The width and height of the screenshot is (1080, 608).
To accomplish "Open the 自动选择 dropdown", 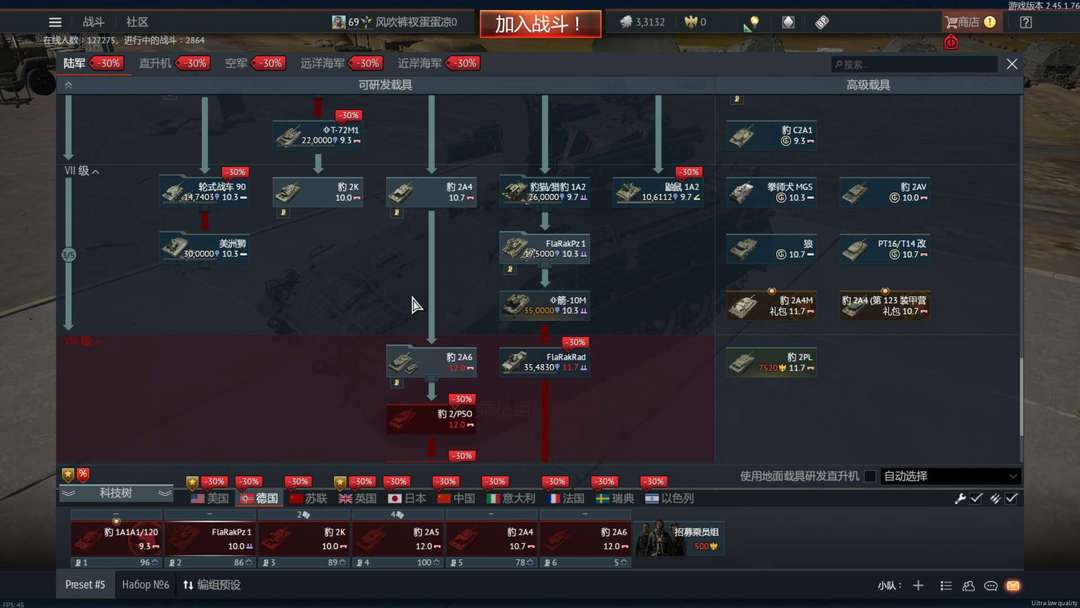I will click(950, 476).
